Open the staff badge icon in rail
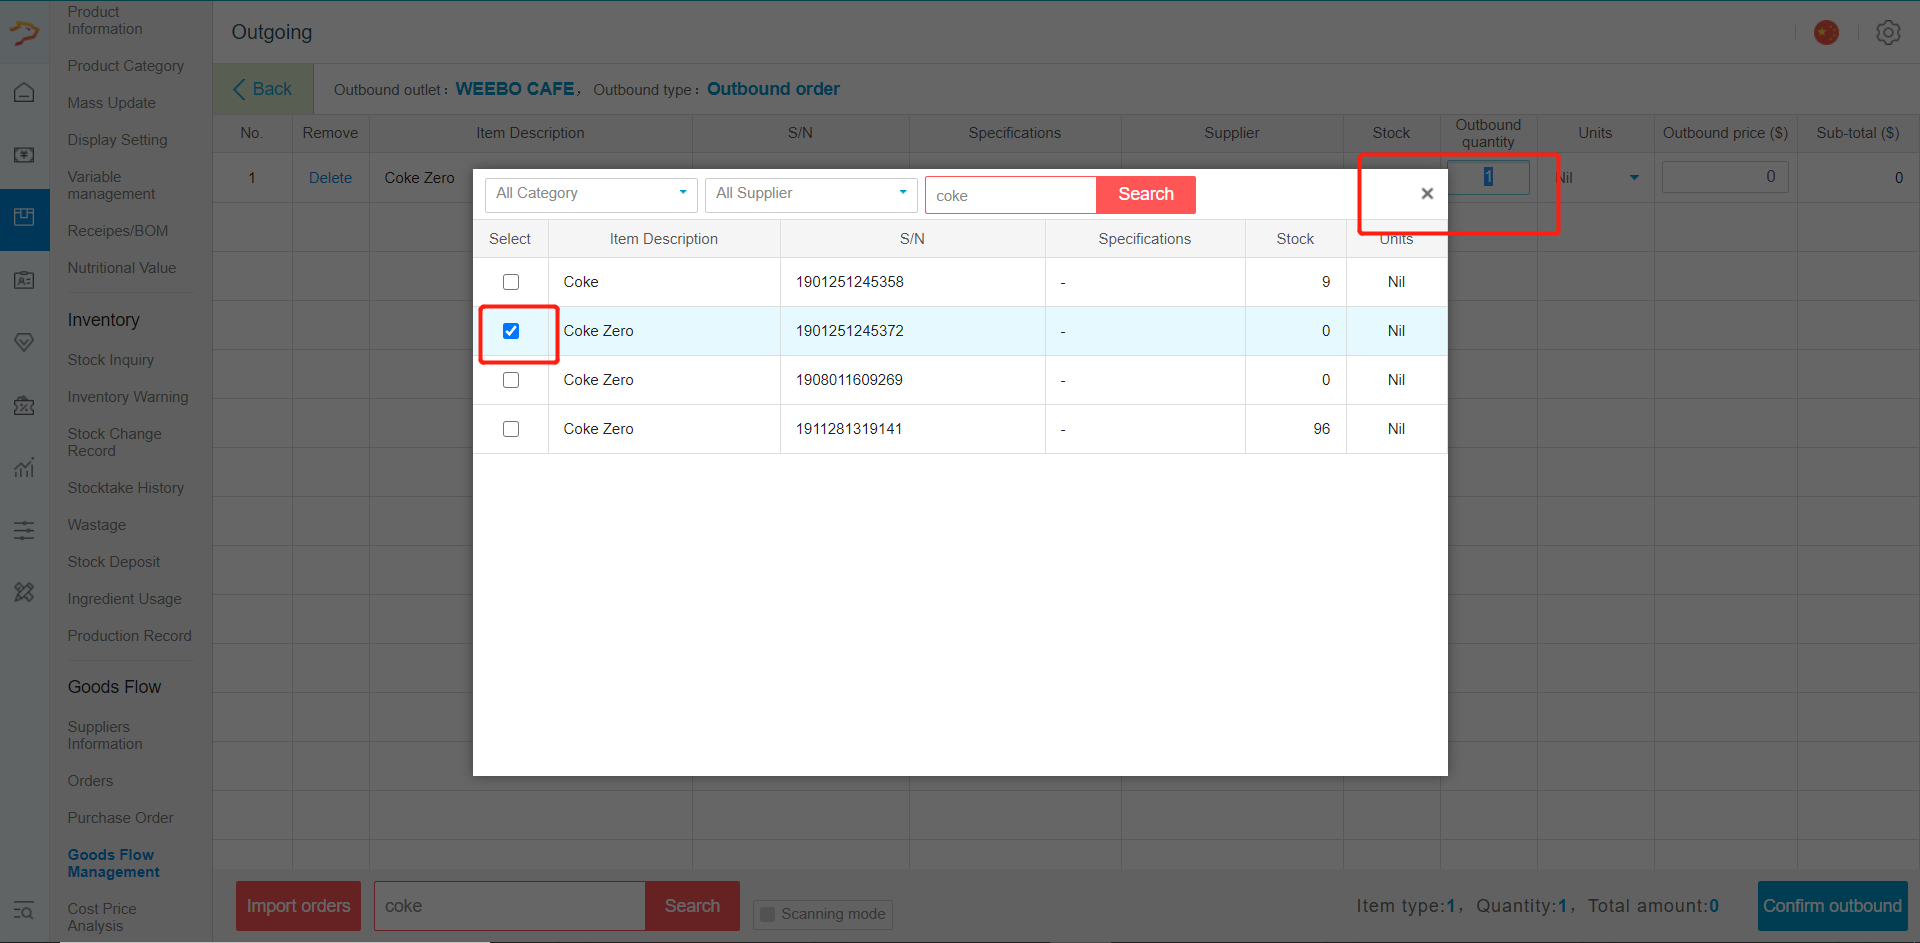This screenshot has width=1920, height=943. pos(24,405)
